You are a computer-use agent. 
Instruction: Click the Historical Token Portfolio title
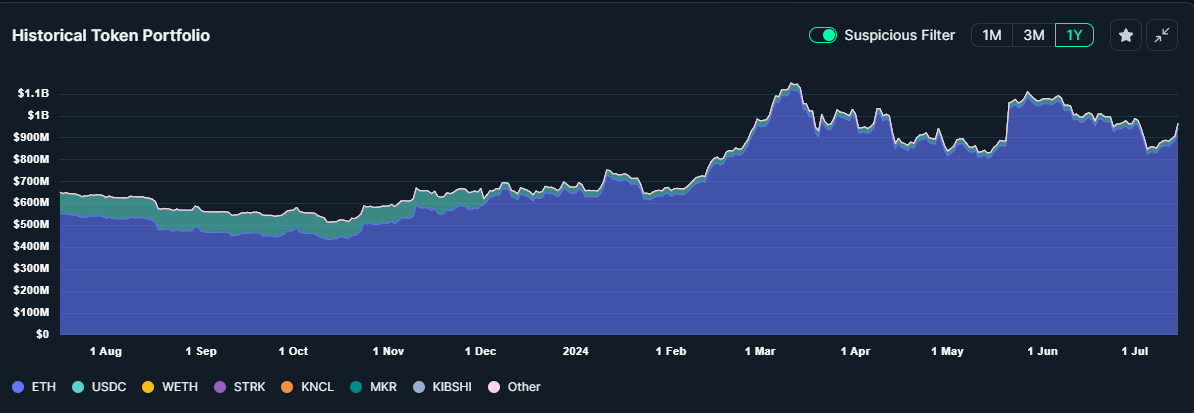[x=111, y=35]
